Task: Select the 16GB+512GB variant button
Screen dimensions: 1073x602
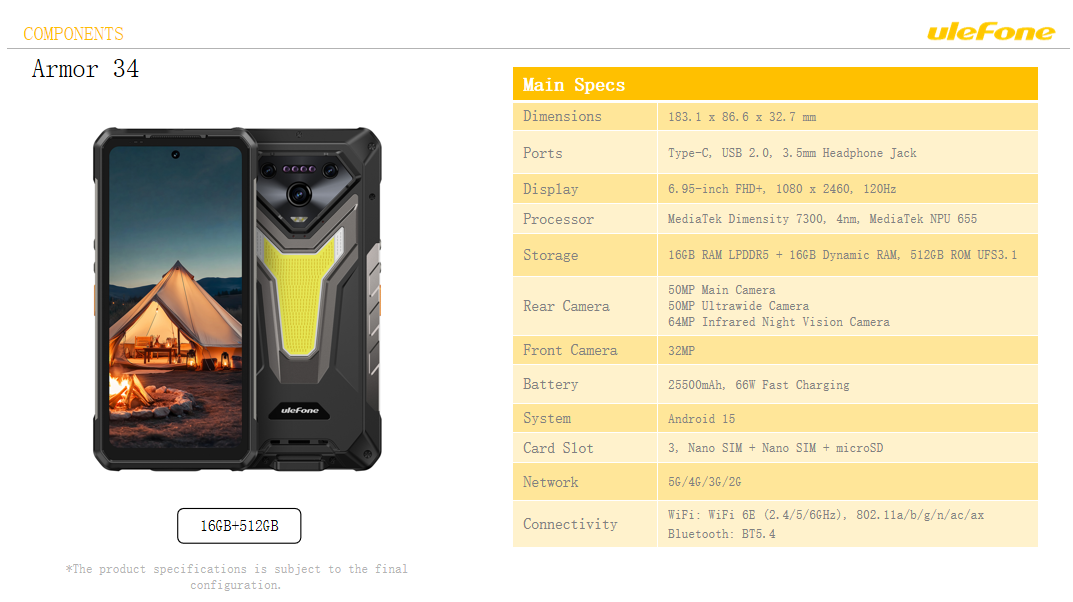Action: point(239,525)
